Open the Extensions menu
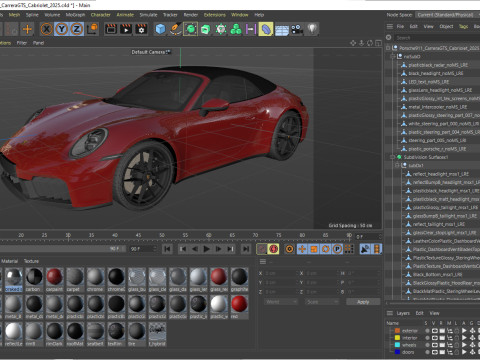The image size is (480, 360). click(215, 15)
